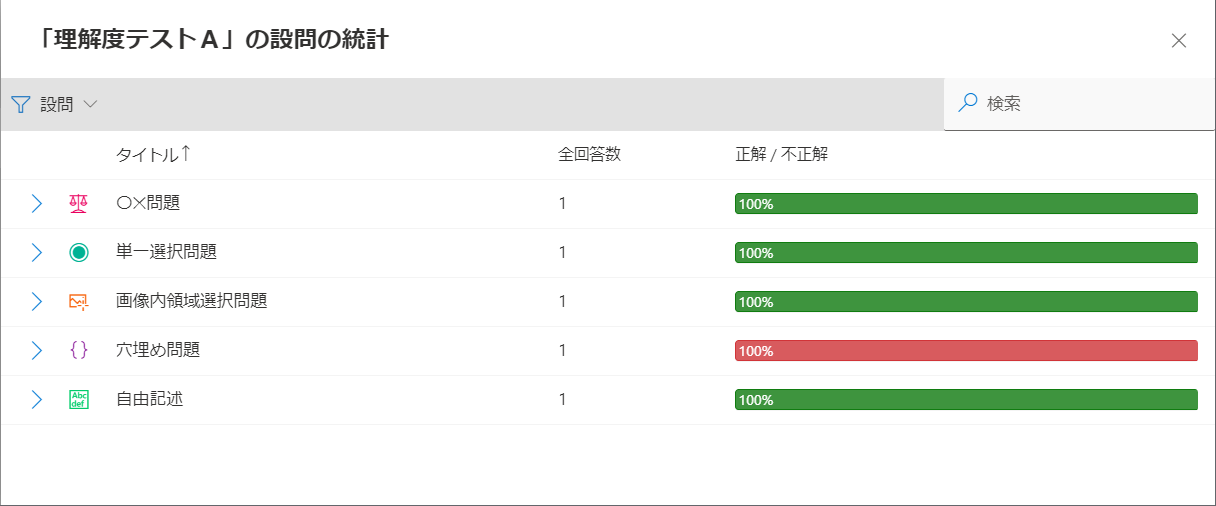This screenshot has width=1216, height=506.
Task: Click the 正解 / 不正解 column header
Action: point(782,155)
